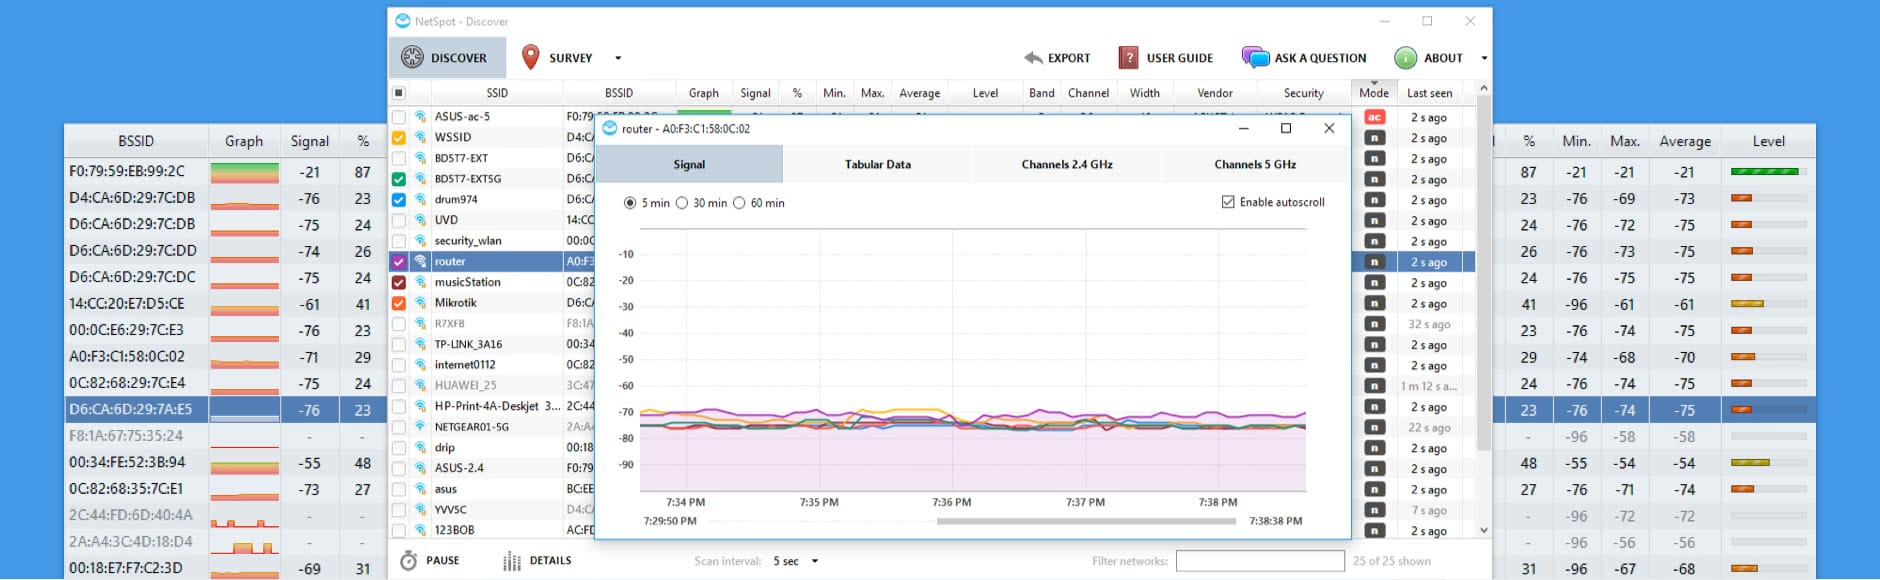
Task: Uncheck the Mikrotik network checkbox
Action: [399, 303]
